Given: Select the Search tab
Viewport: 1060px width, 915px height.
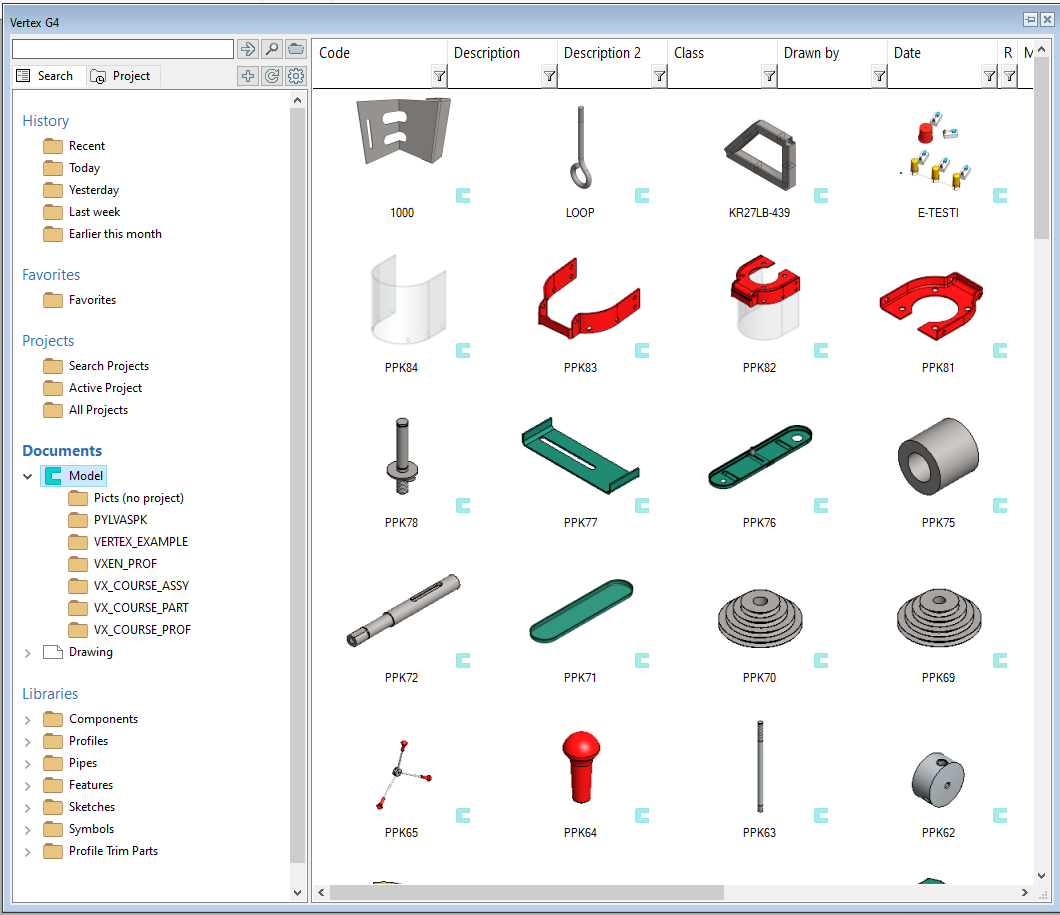Looking at the screenshot, I should tap(46, 76).
